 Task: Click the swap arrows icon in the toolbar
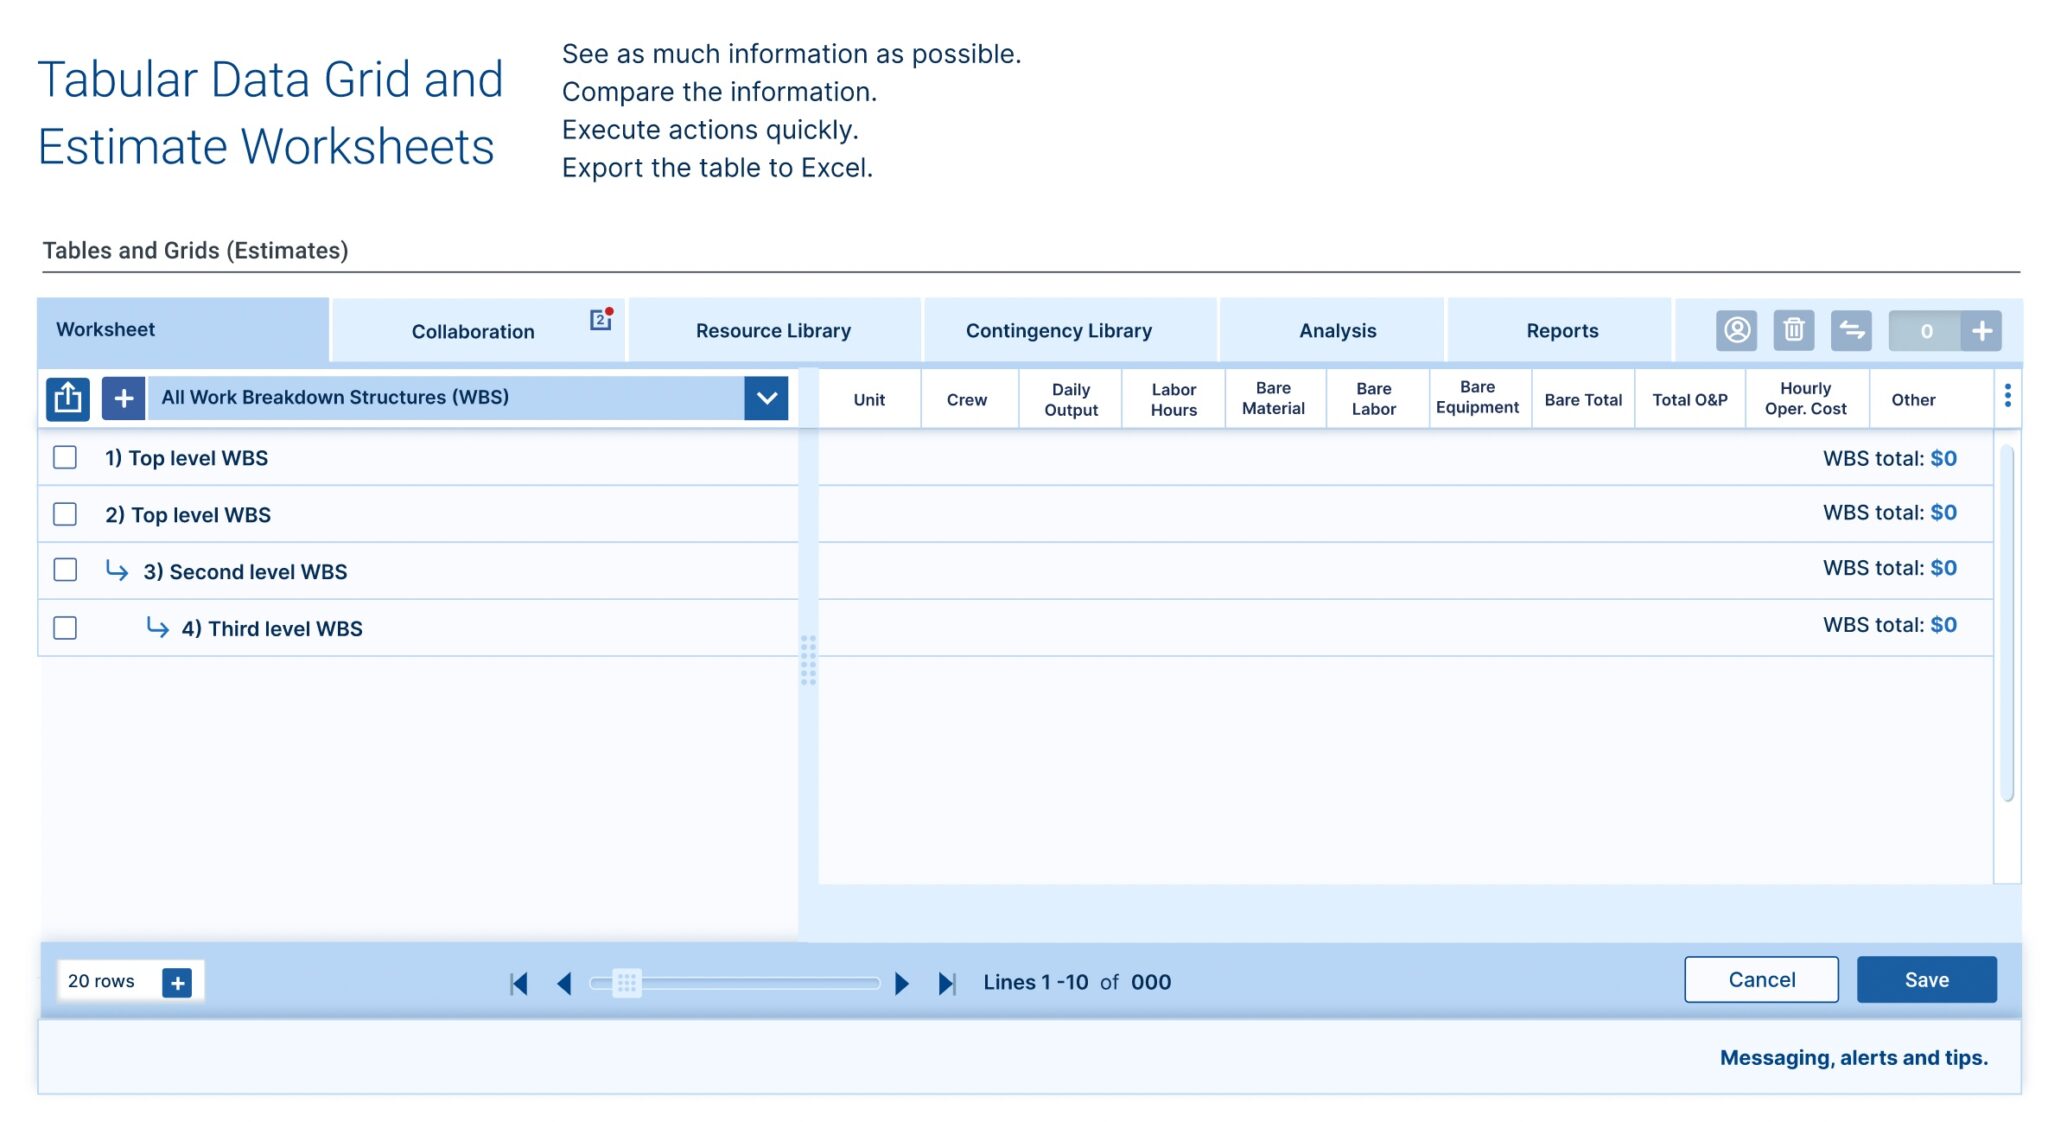tap(1851, 330)
